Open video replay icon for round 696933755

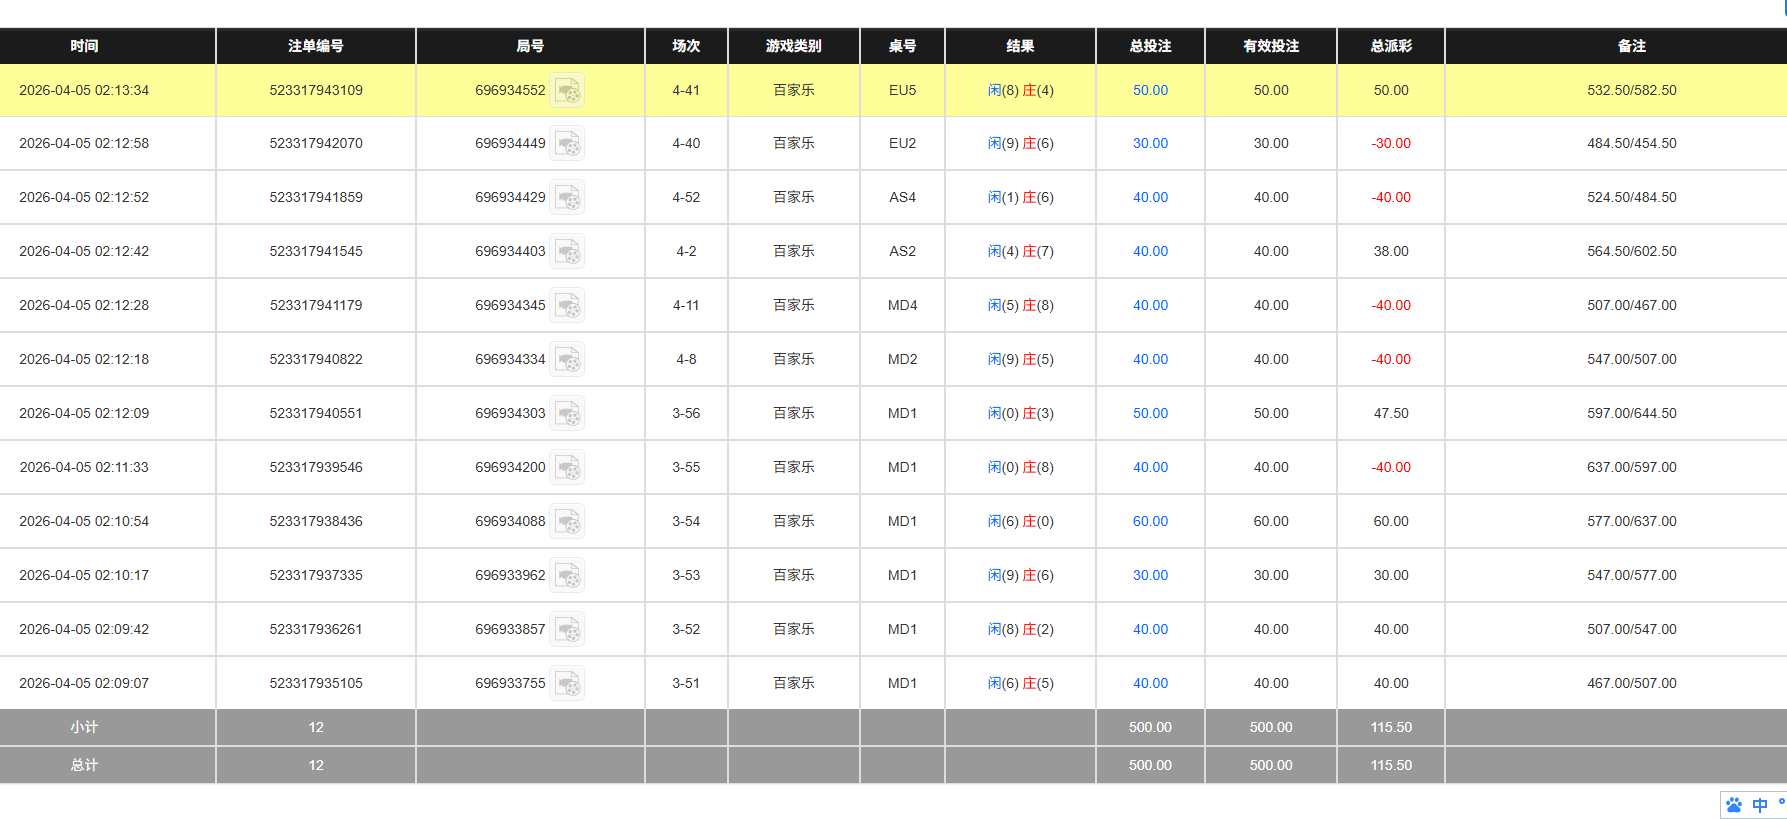(x=568, y=683)
